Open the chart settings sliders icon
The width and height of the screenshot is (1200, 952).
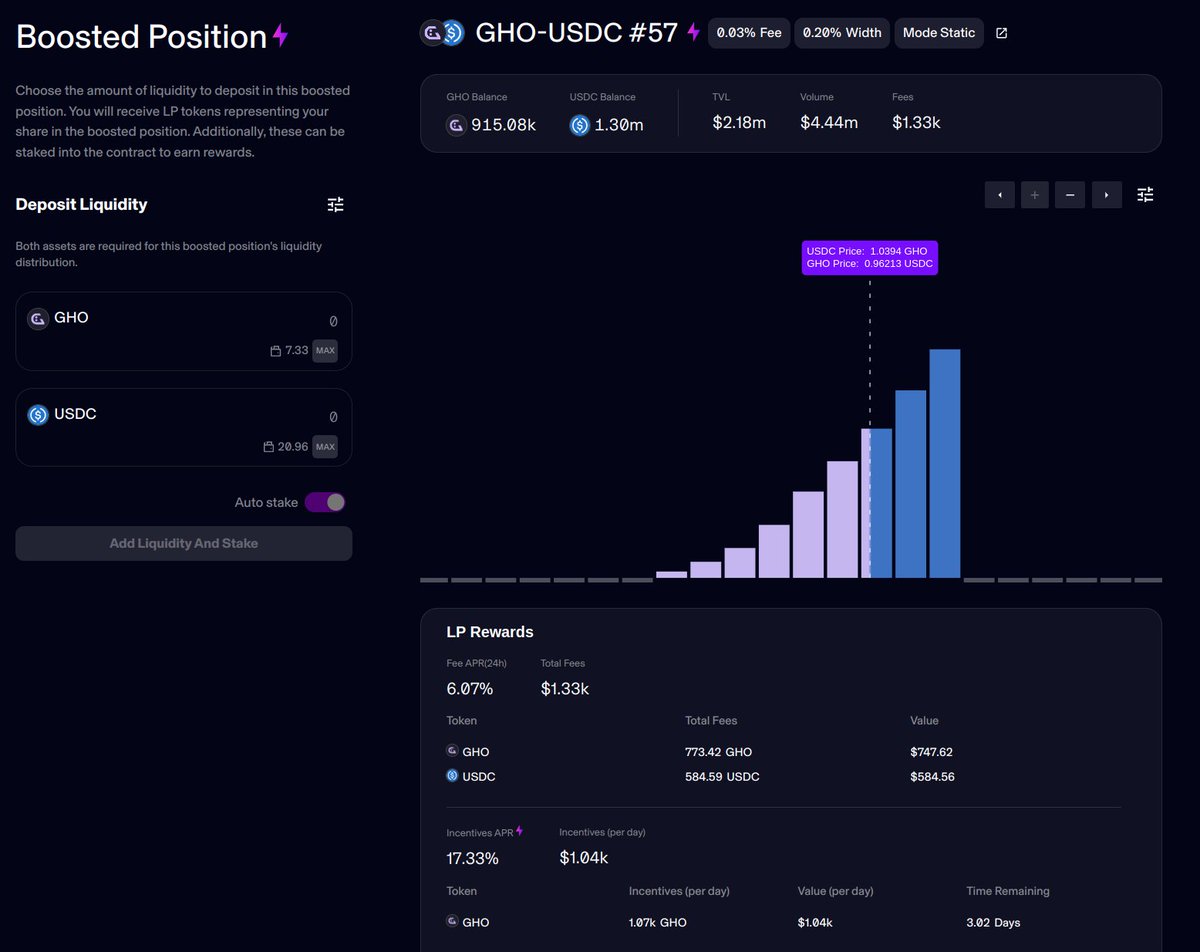point(1145,194)
